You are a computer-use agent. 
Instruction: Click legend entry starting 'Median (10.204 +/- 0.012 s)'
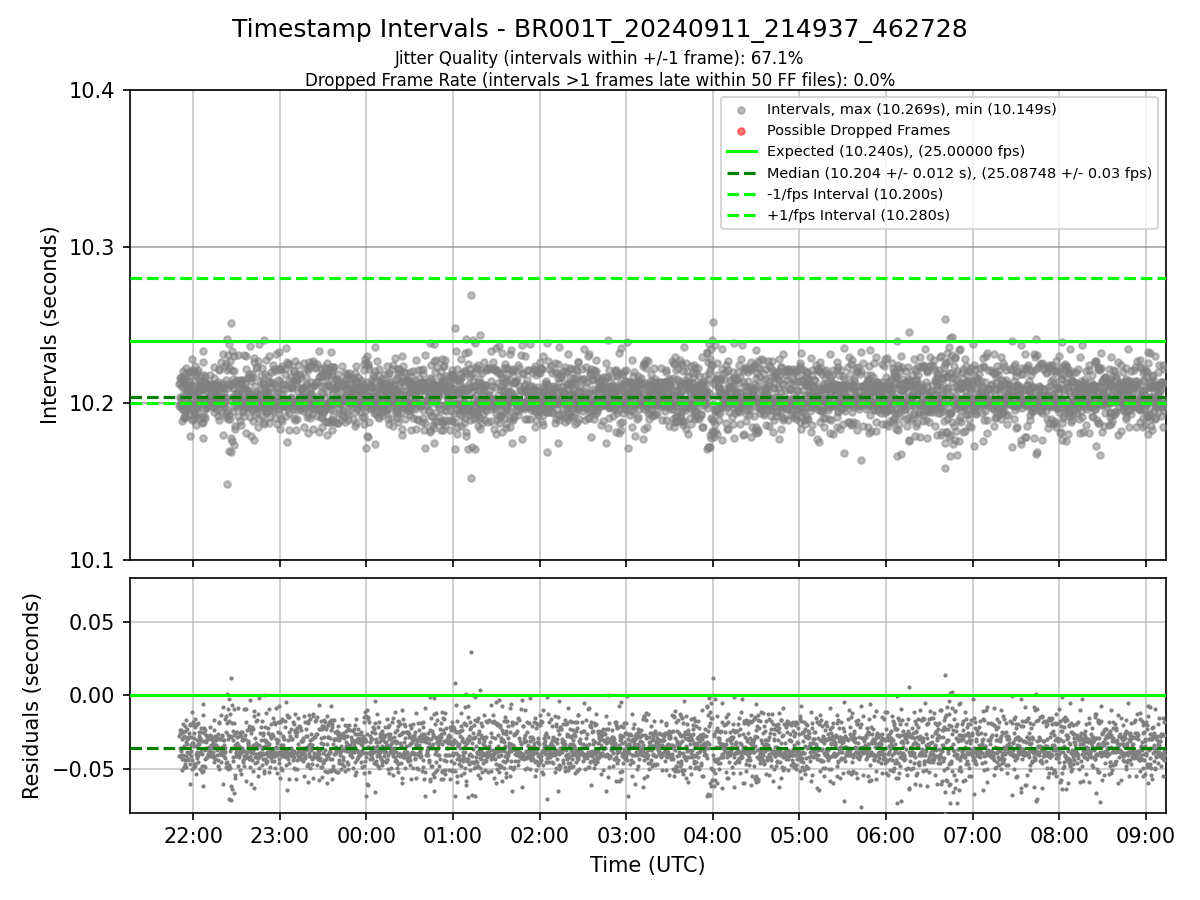pos(959,173)
